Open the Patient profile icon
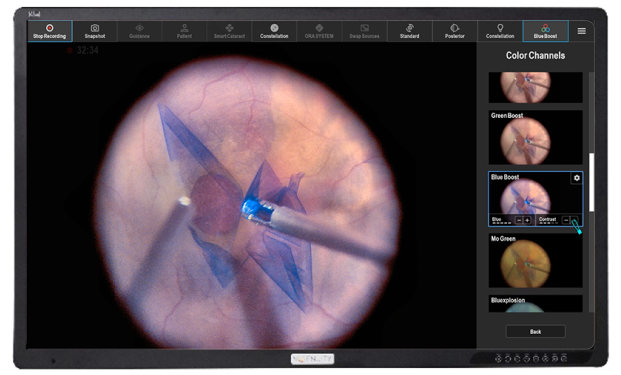The width and height of the screenshot is (621, 375). (184, 31)
